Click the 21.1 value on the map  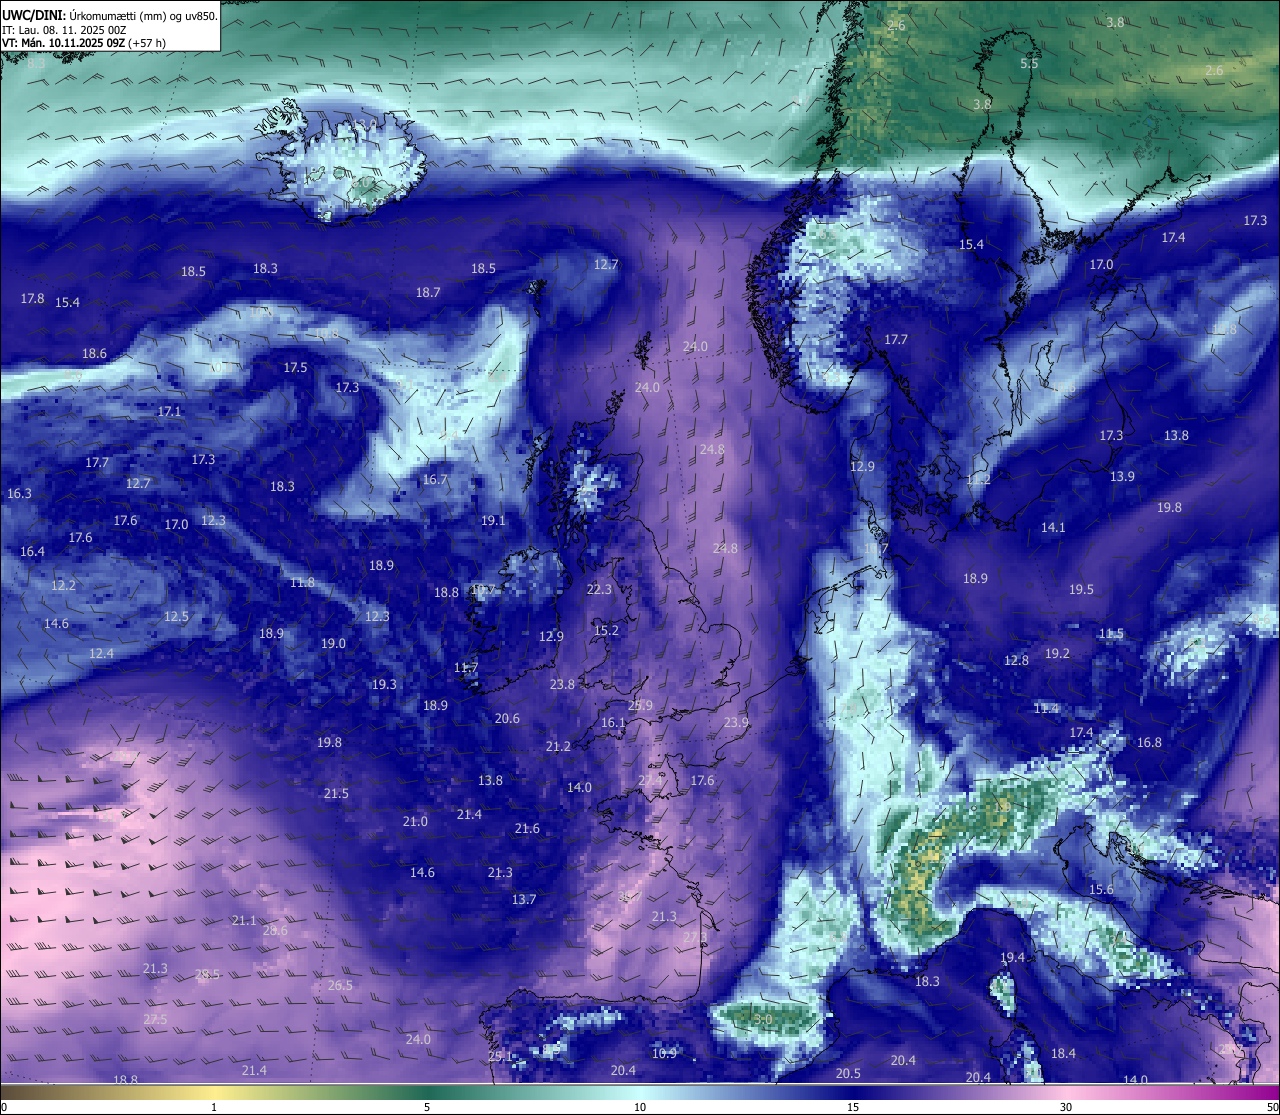click(x=244, y=921)
